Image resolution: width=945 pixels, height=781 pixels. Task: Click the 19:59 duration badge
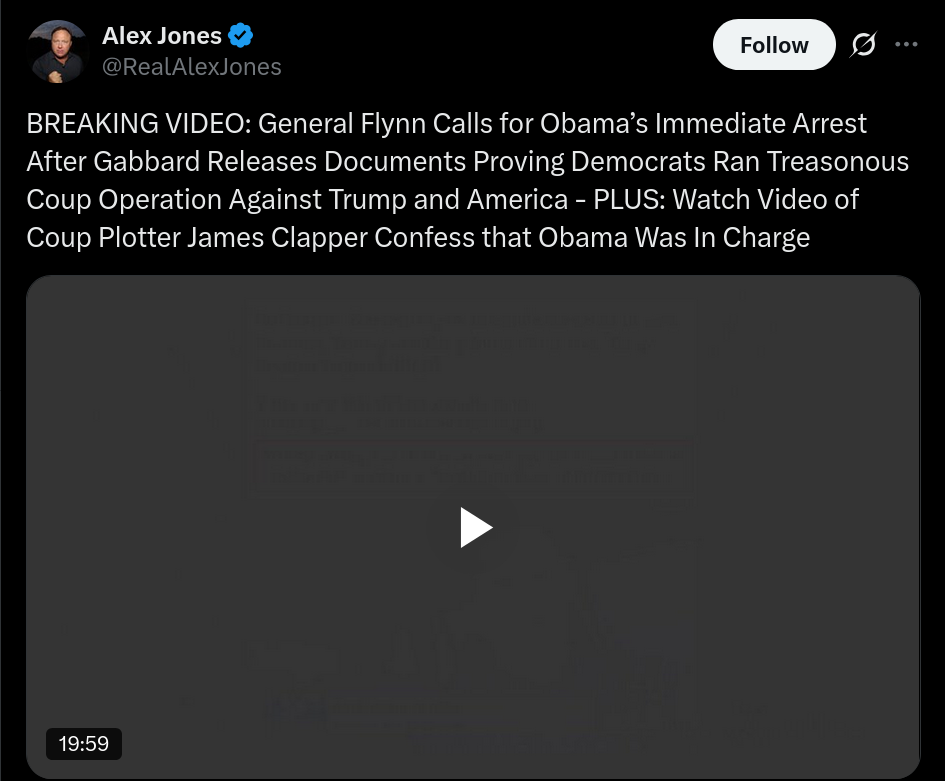click(x=84, y=744)
